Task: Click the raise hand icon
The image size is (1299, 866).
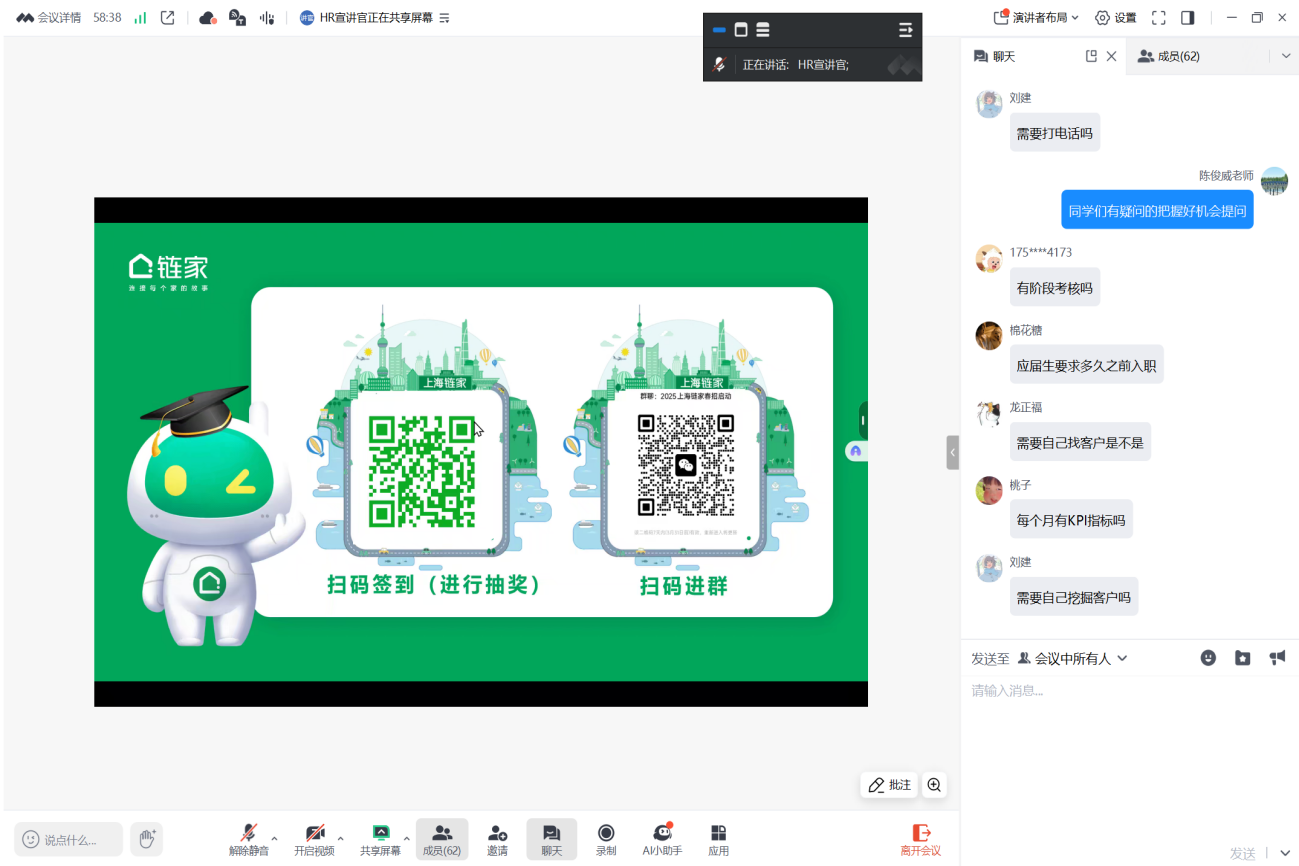Action: click(x=147, y=838)
